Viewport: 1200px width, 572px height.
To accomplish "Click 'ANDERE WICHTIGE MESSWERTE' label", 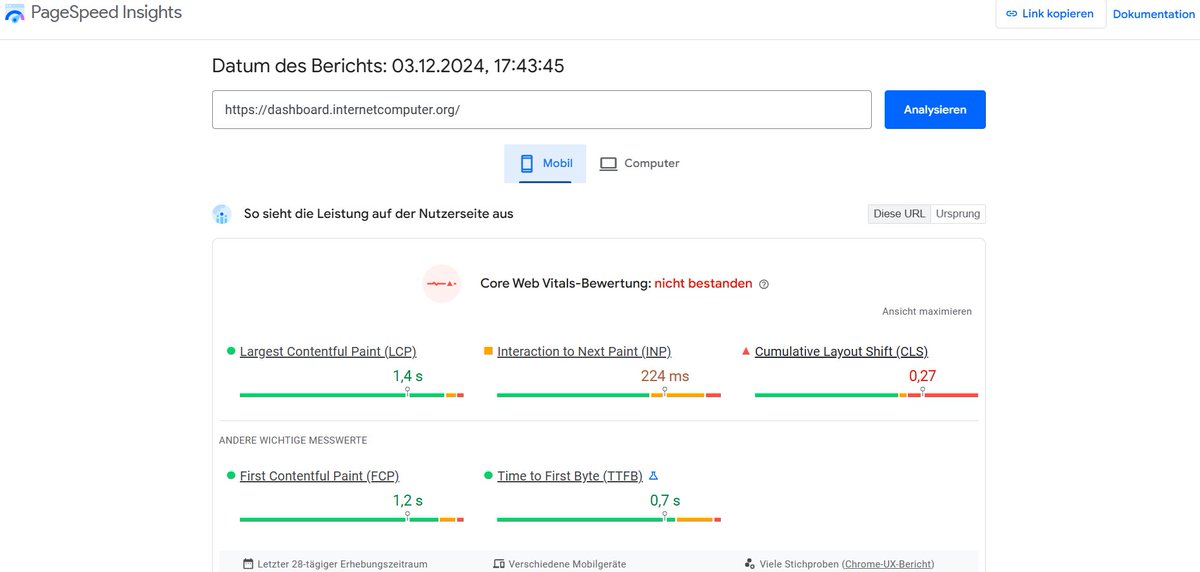I will (293, 440).
